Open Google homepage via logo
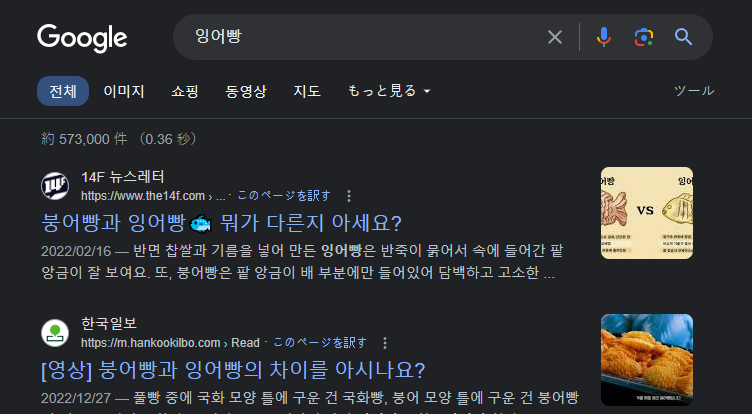This screenshot has height=414, width=752. (82, 38)
